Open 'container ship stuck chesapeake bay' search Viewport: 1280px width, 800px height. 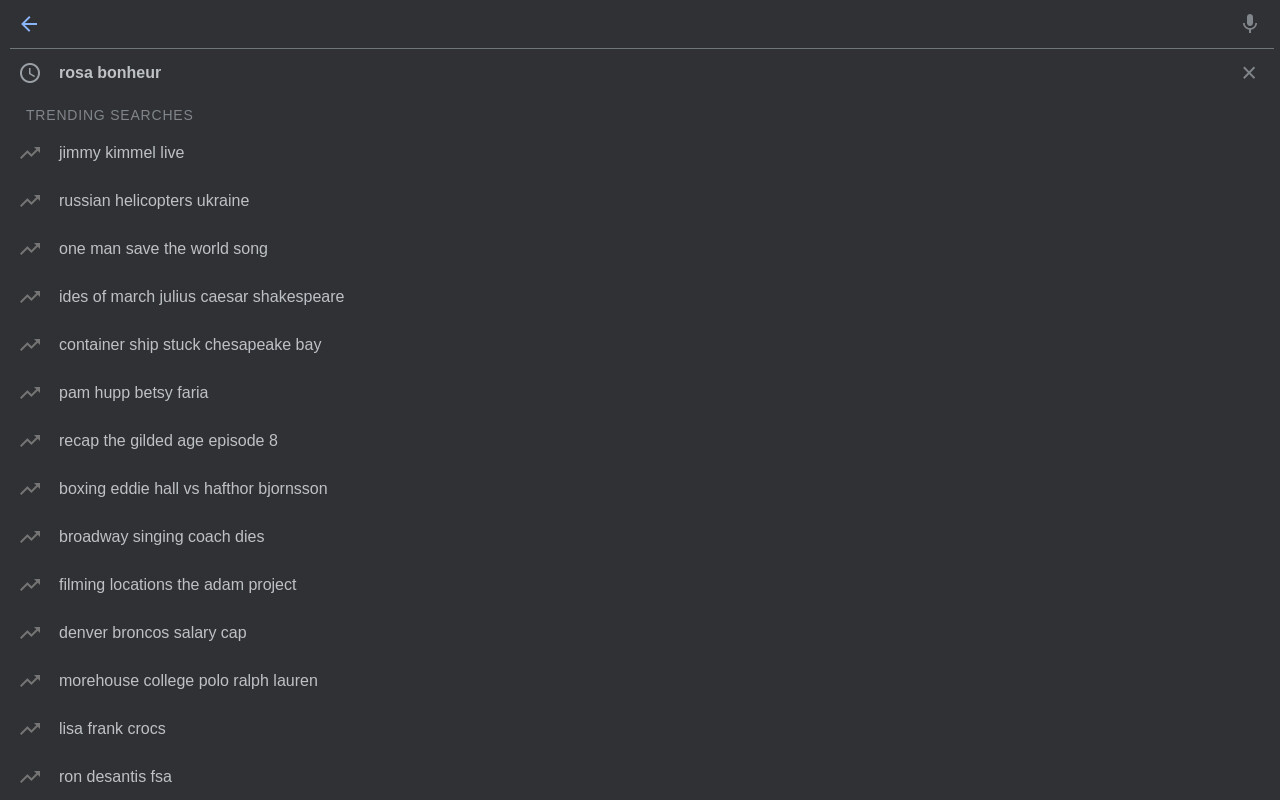[x=640, y=345]
